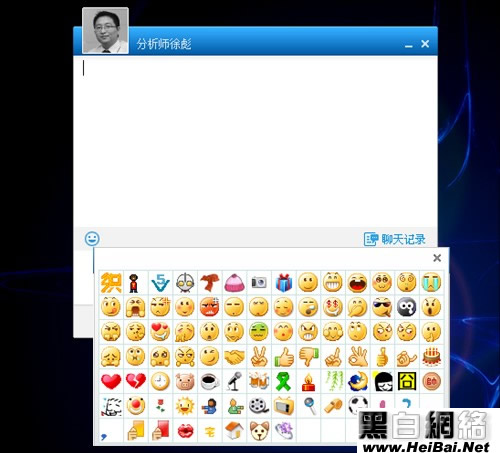Image resolution: width=500 pixels, height=453 pixels.
Task: Open the emoticon picker smiley button
Action: [92, 239]
